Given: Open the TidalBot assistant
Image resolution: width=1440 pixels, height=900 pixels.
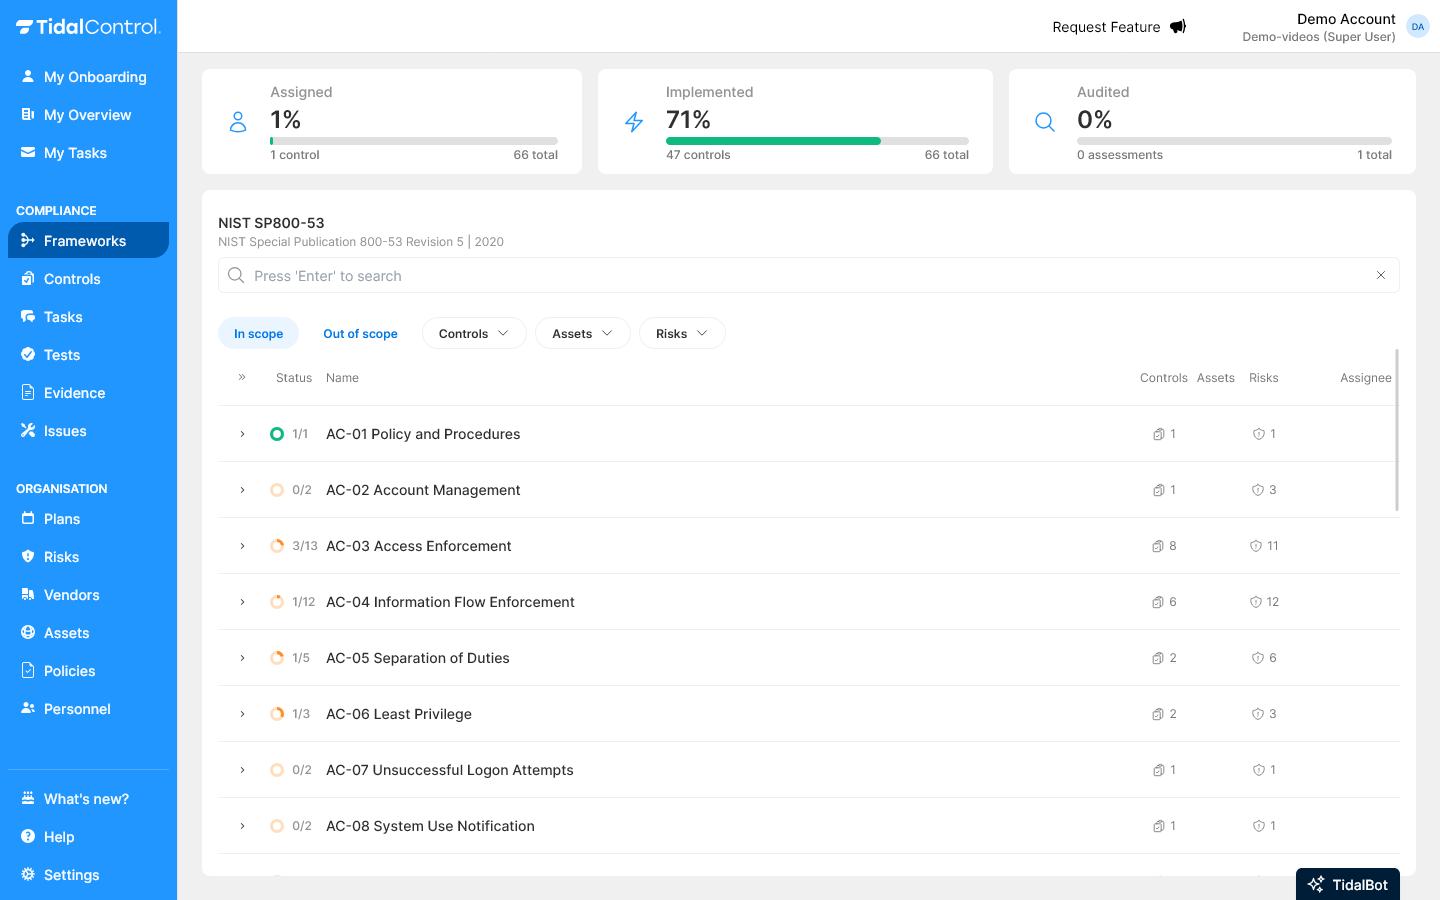Looking at the screenshot, I should tap(1347, 884).
